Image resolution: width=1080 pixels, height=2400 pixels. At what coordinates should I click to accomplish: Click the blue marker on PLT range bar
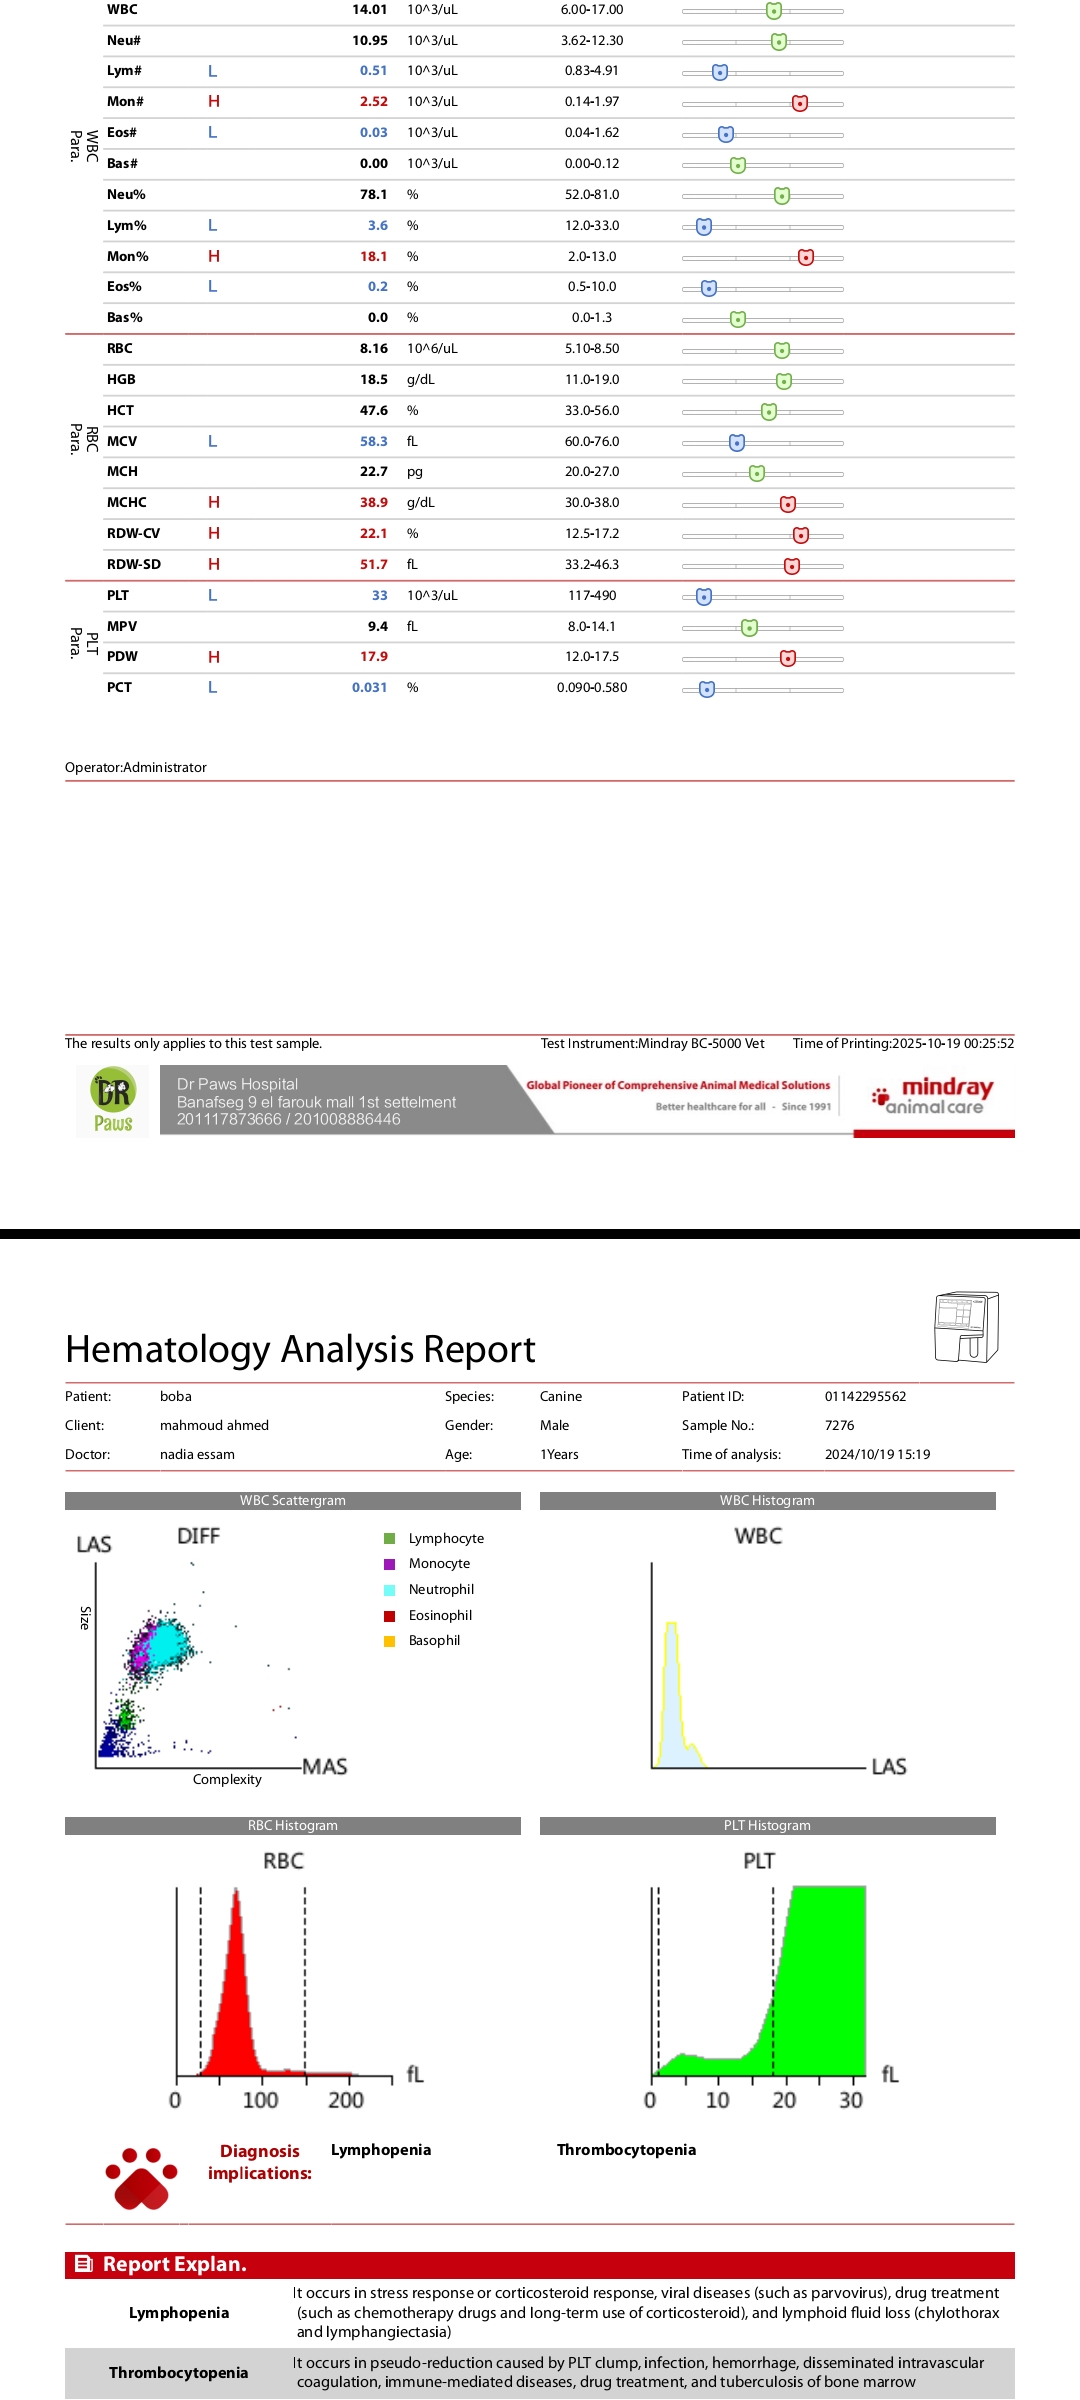704,597
